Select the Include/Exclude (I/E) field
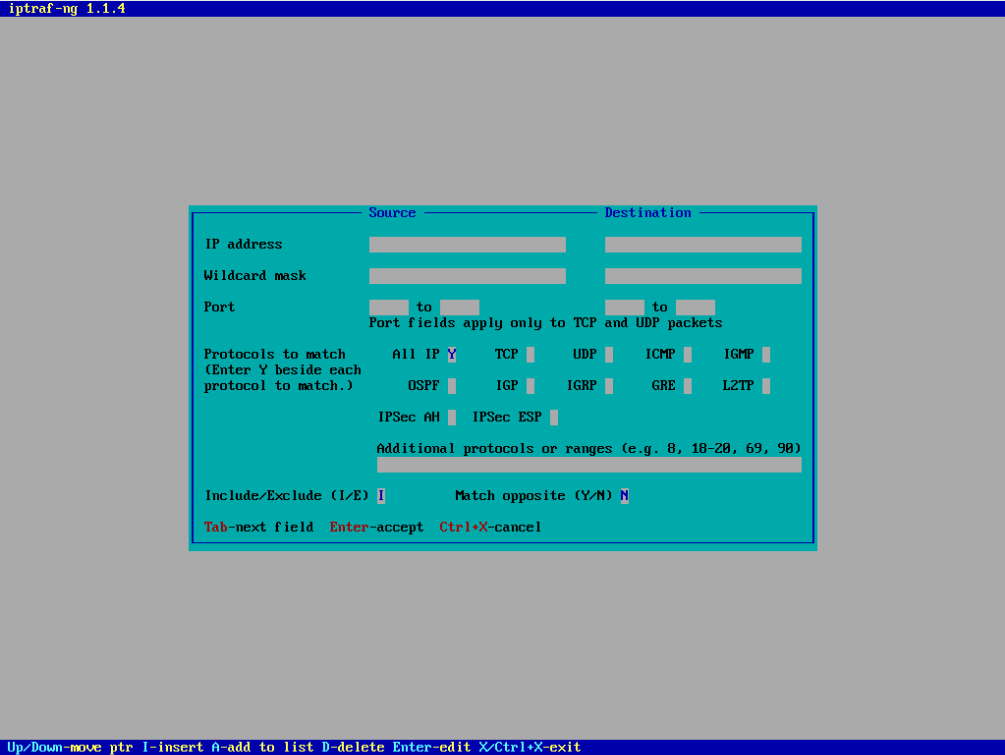The width and height of the screenshot is (1005, 755). (381, 496)
